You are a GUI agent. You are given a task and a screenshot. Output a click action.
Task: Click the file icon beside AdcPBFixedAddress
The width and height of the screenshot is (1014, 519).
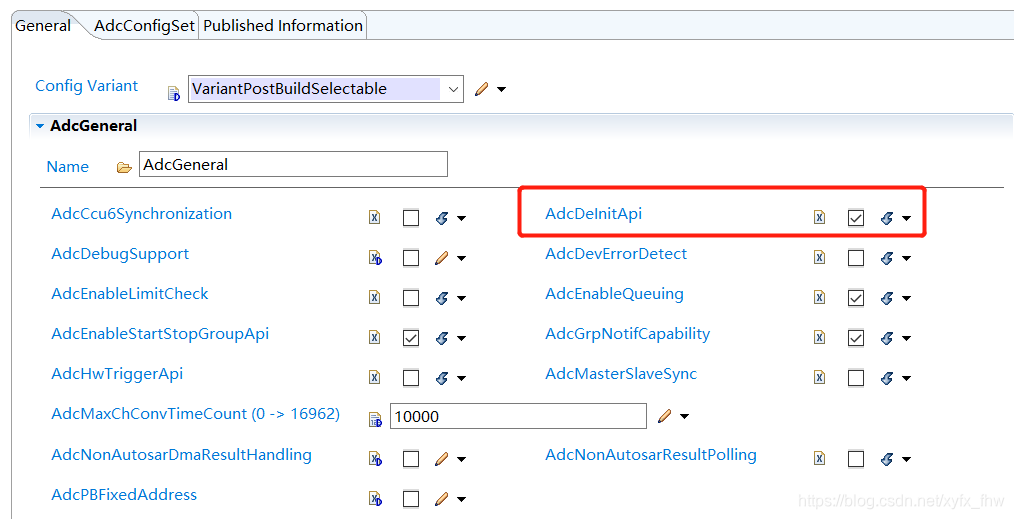[x=374, y=499]
